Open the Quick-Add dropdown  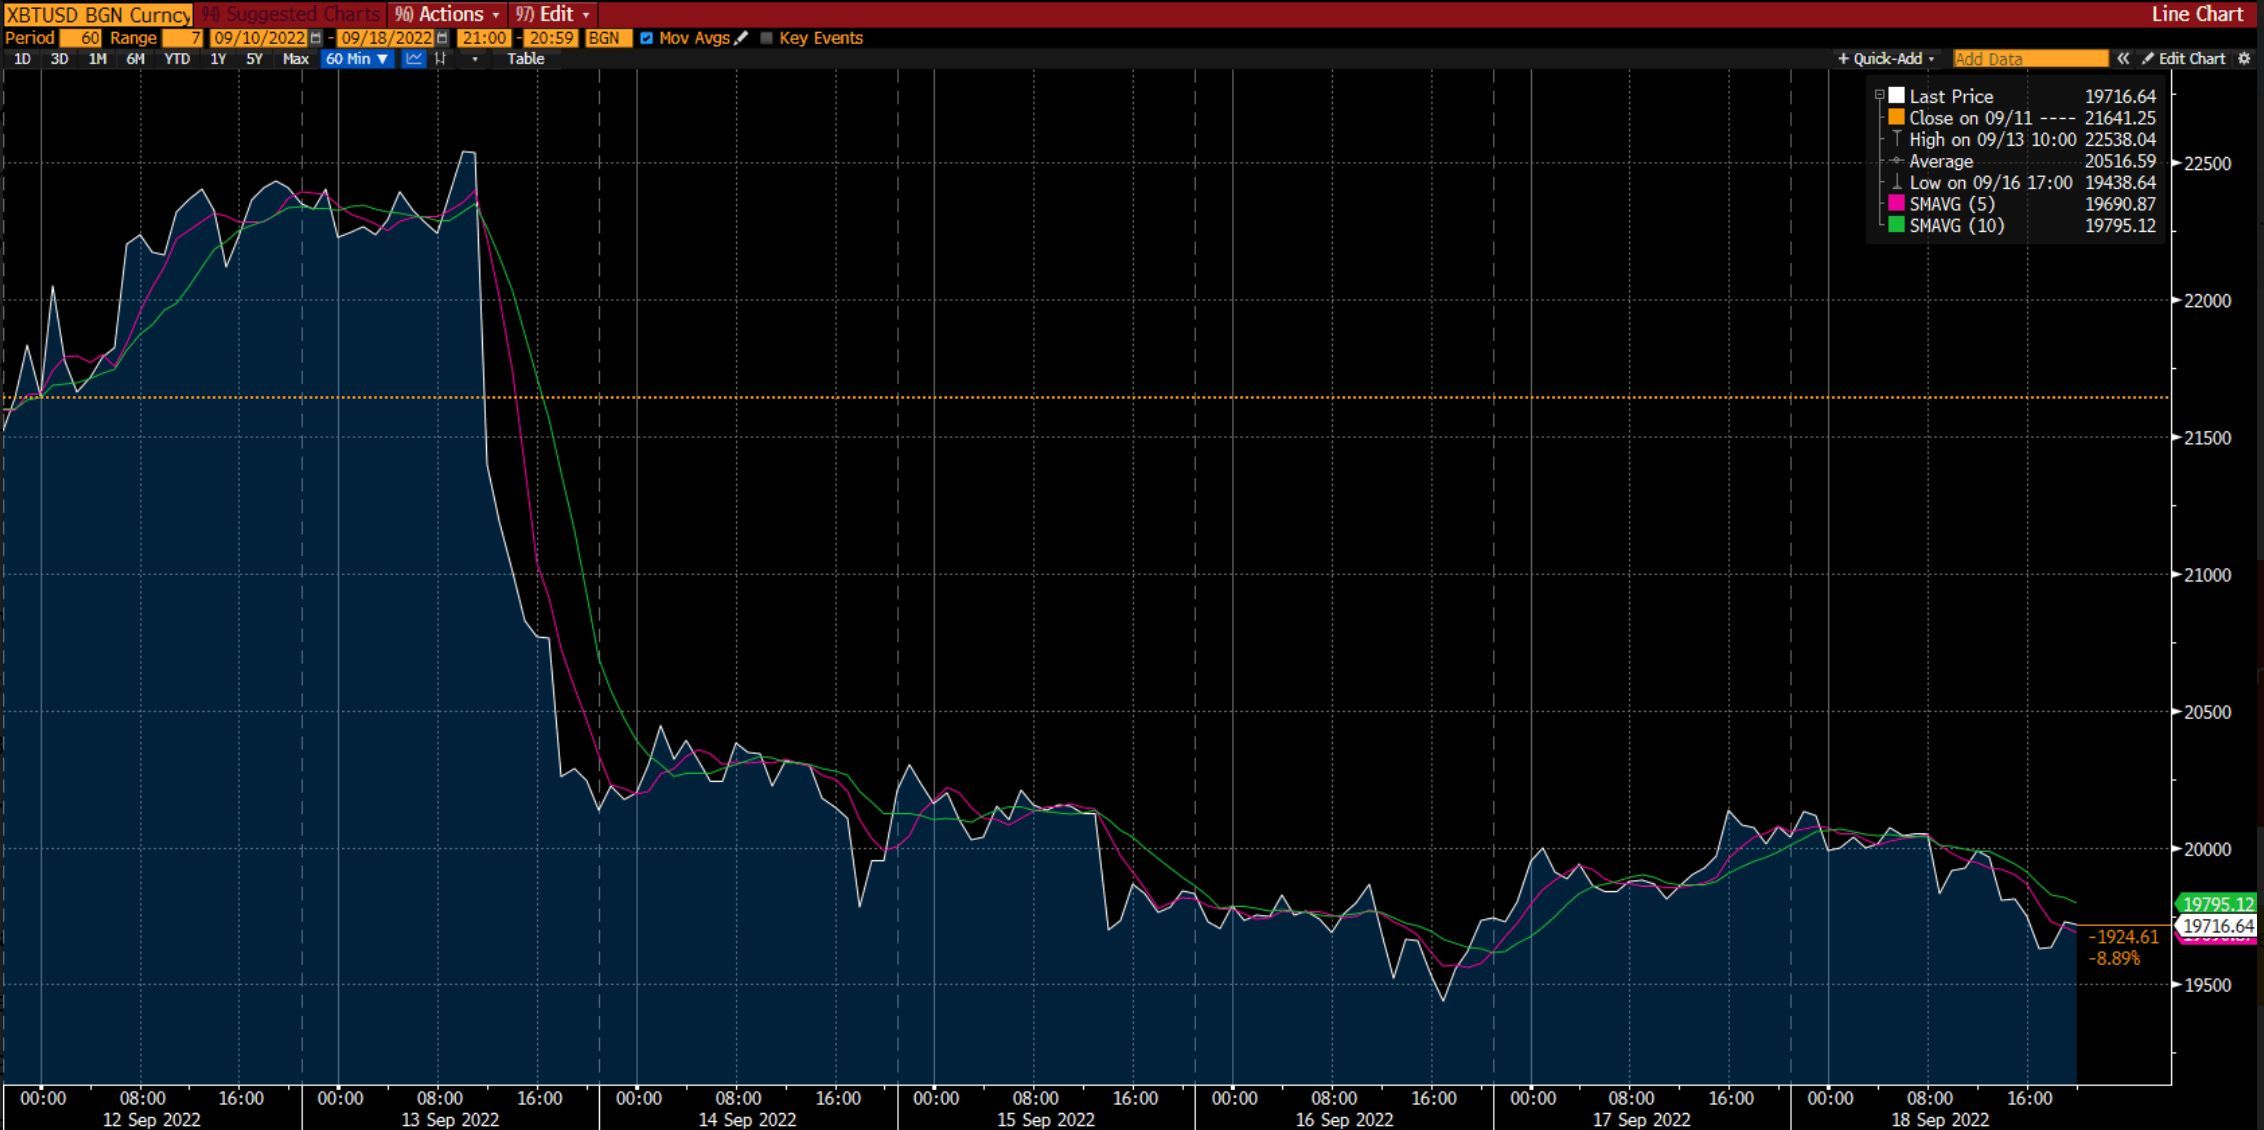pos(1884,59)
